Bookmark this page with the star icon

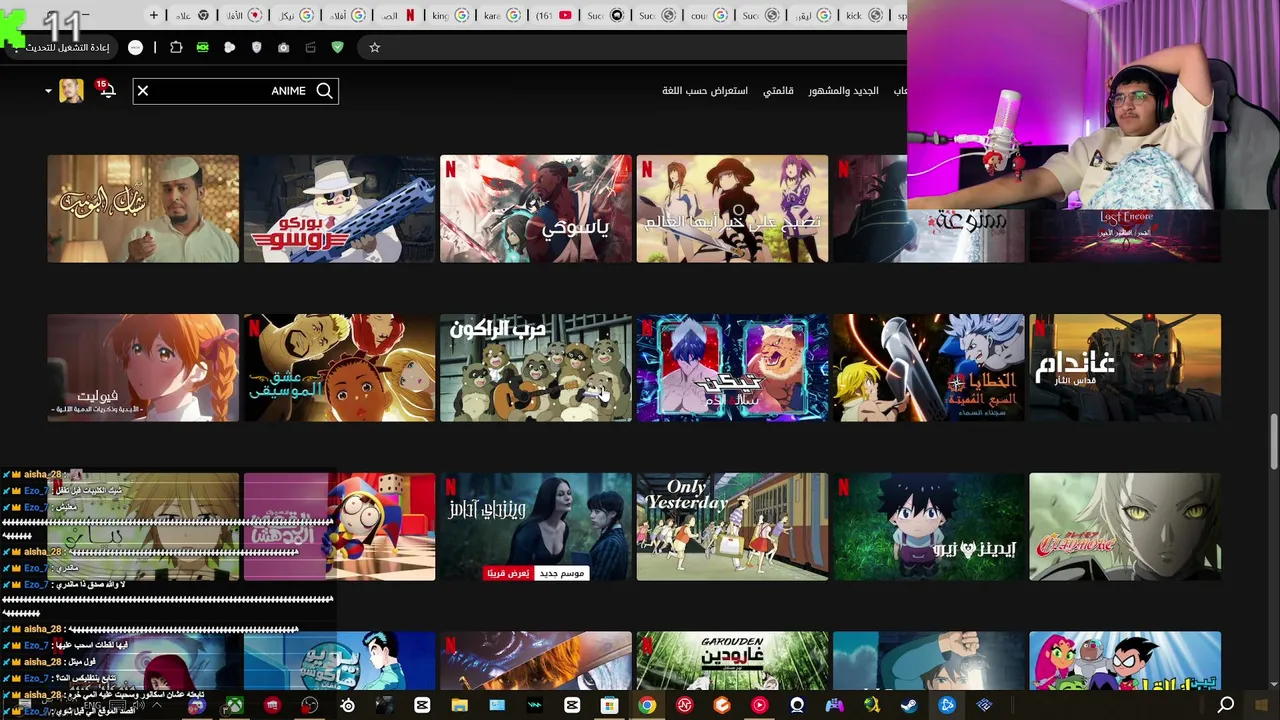375,47
